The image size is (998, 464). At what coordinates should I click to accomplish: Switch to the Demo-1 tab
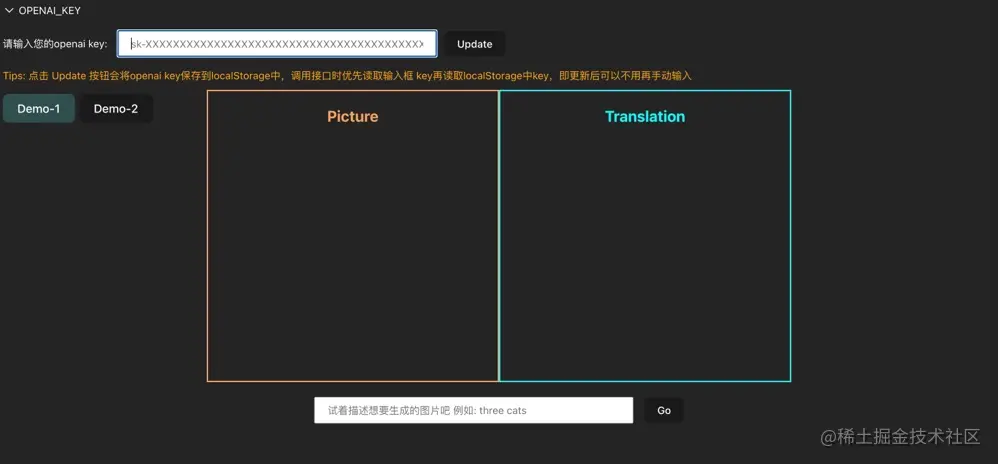39,109
